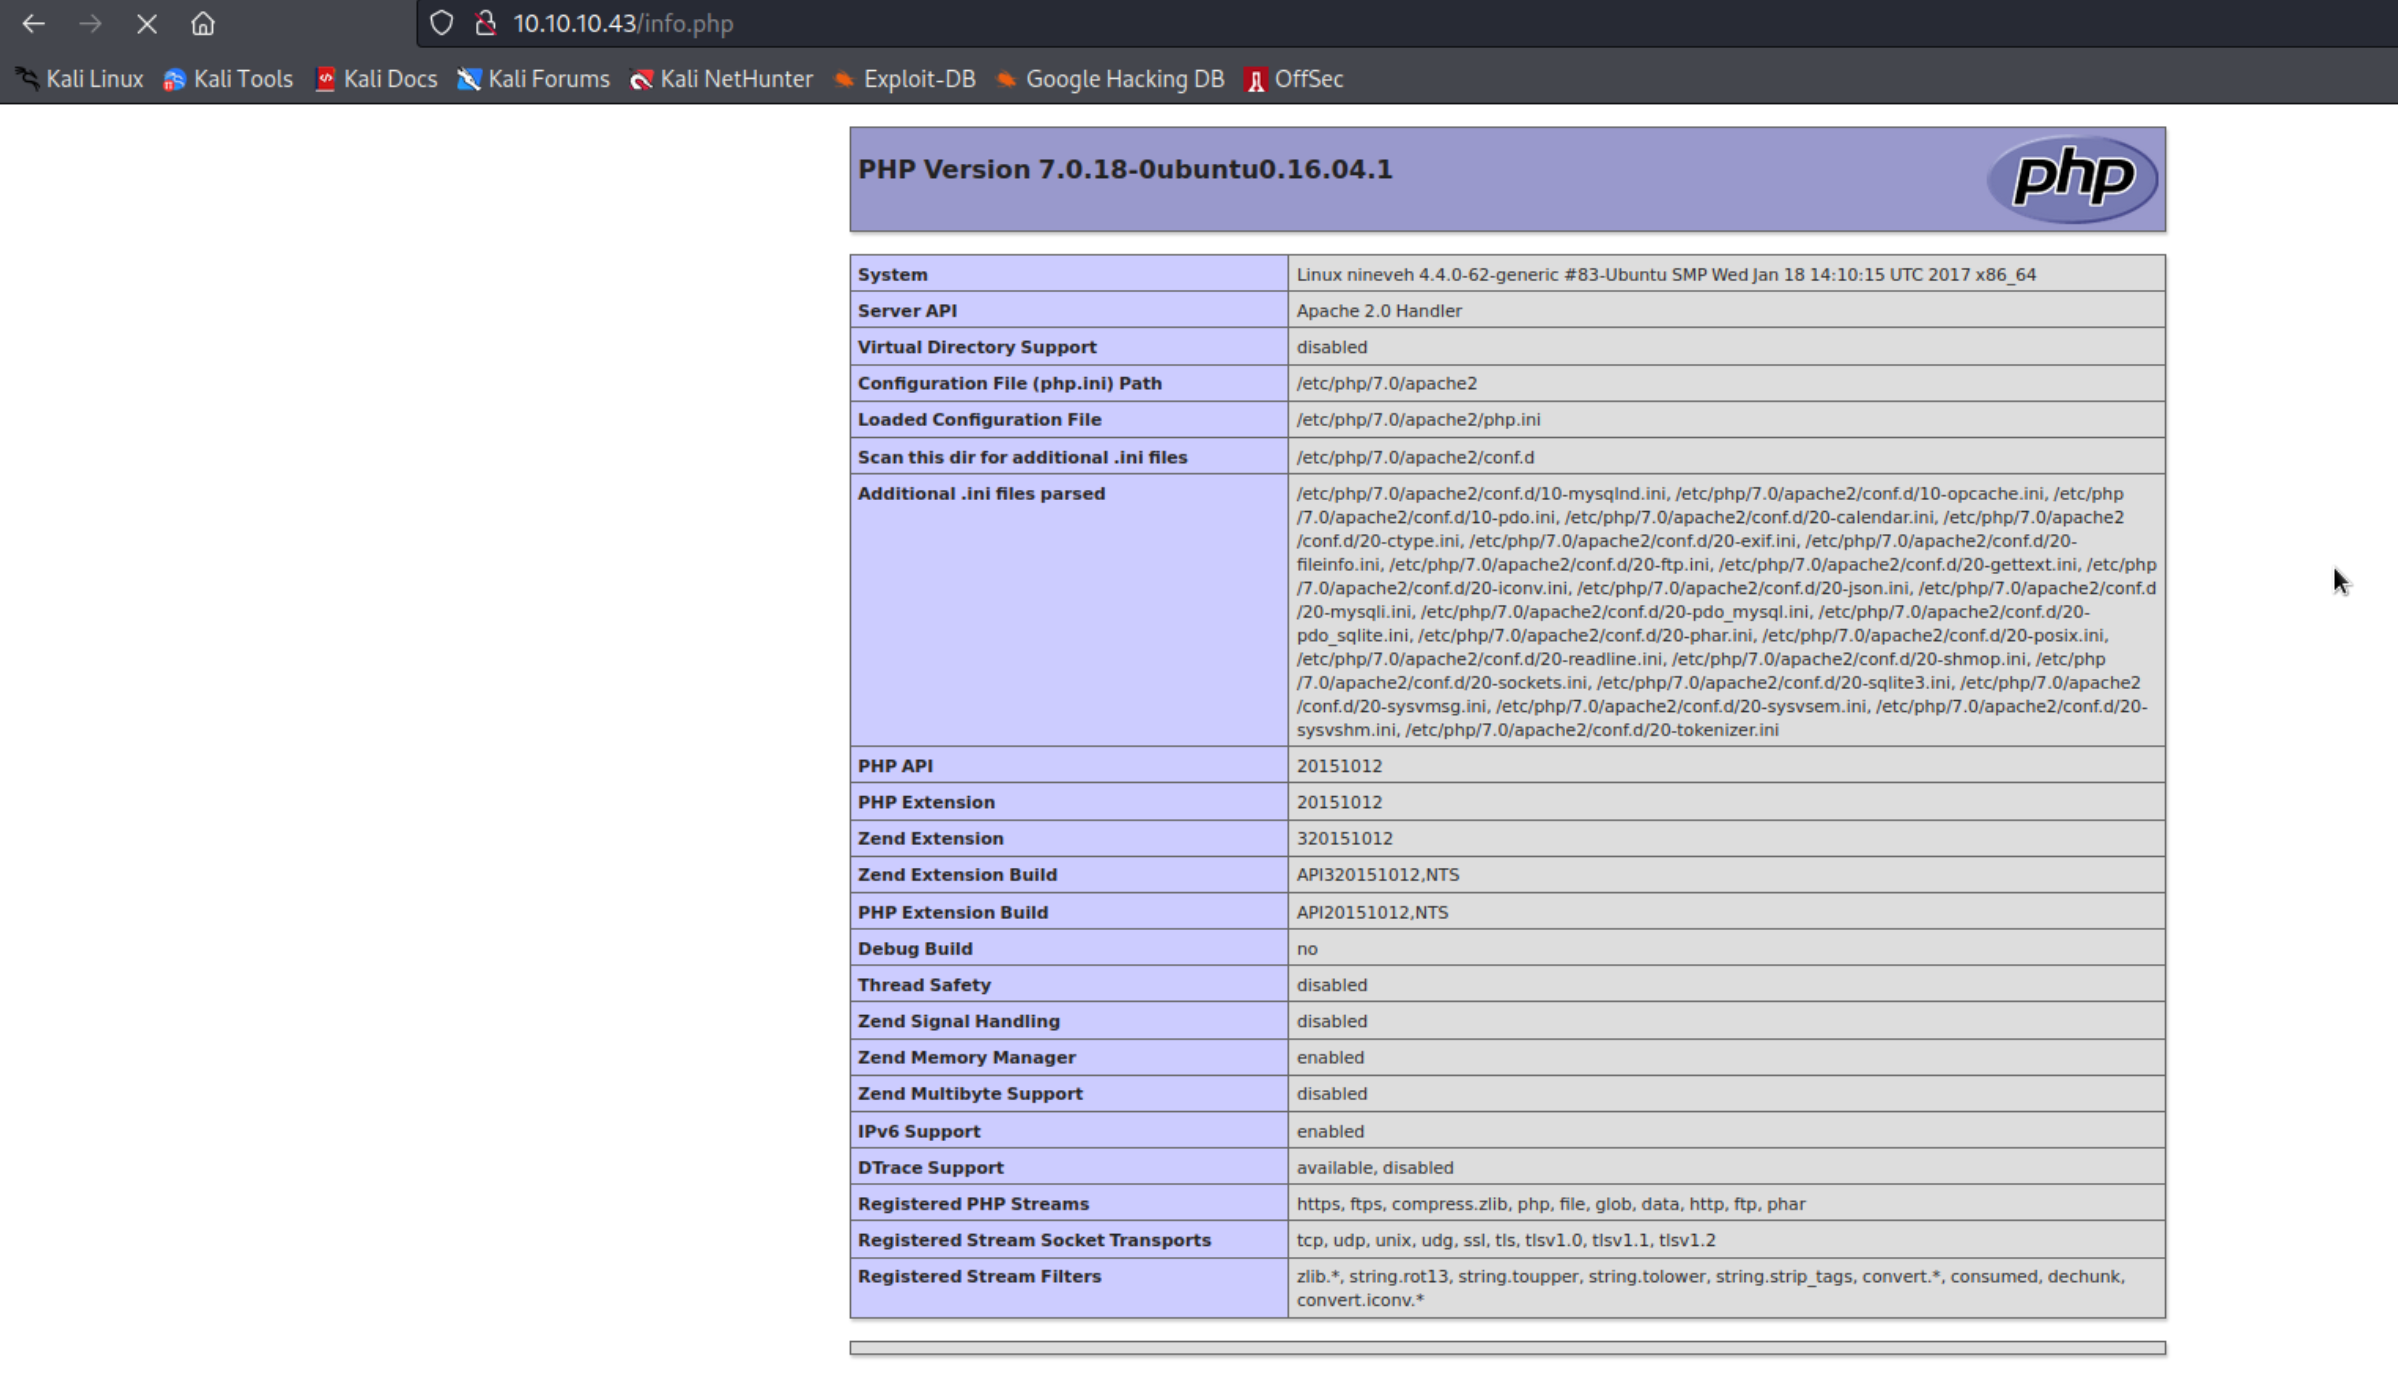Image resolution: width=2398 pixels, height=1392 pixels.
Task: Select the 'API320151012,NTS' value
Action: (1377, 875)
